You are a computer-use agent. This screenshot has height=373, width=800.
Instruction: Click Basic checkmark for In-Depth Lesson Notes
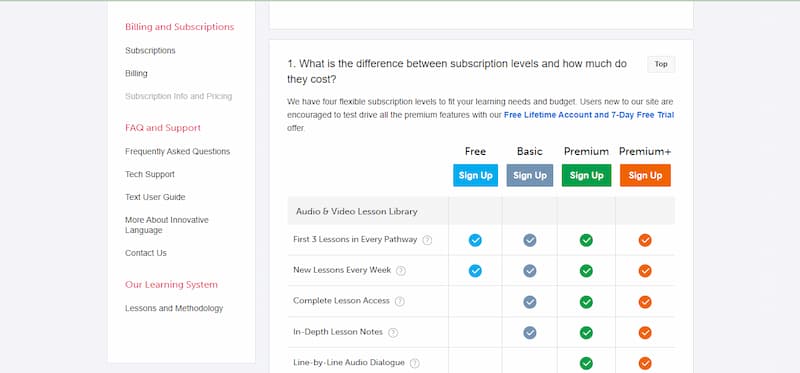tap(530, 333)
